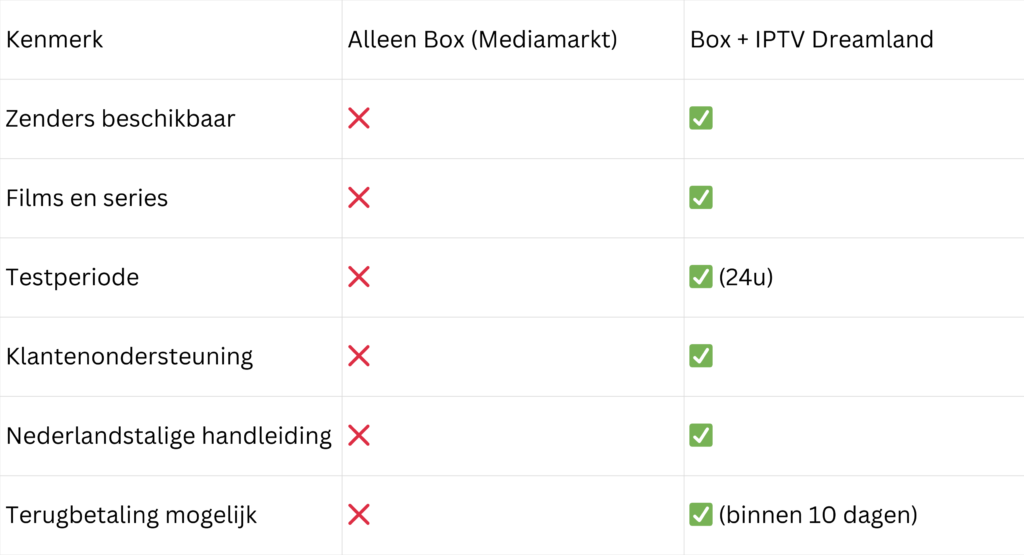Click green checkmark for Zenders beschikbaar
Viewport: 1024px width, 555px height.
(701, 119)
